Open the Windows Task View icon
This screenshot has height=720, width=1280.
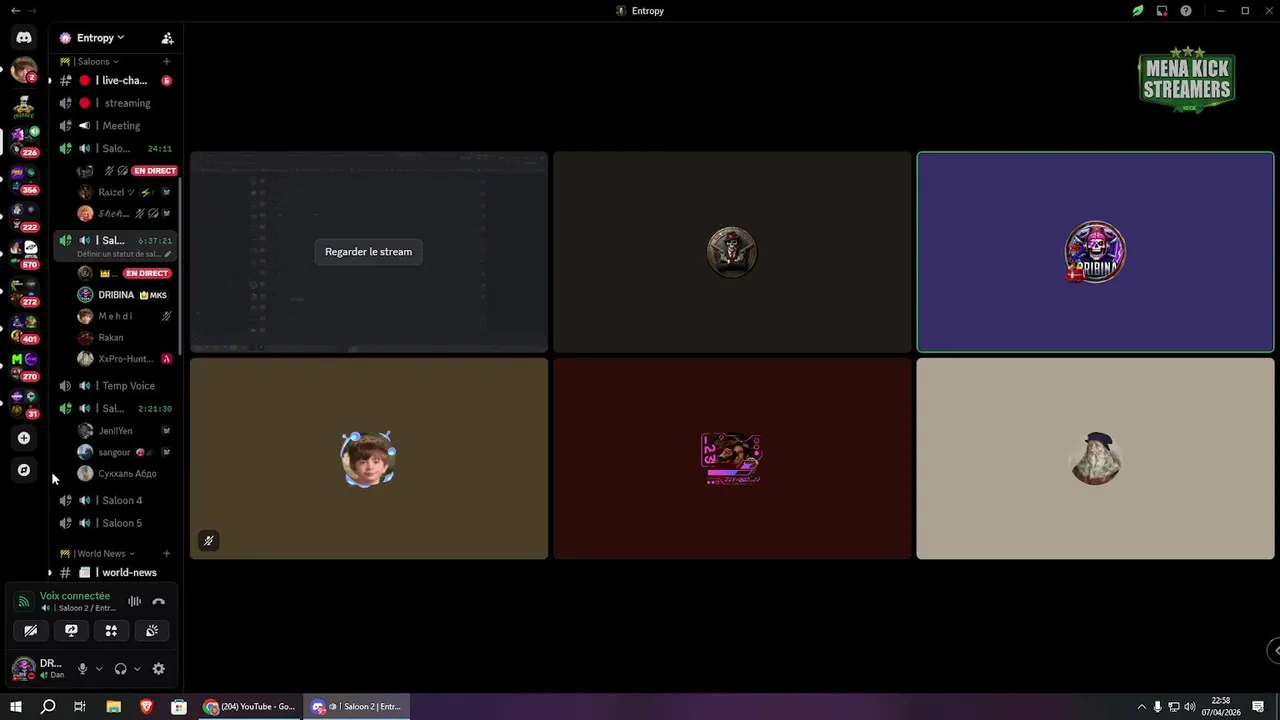tap(80, 707)
